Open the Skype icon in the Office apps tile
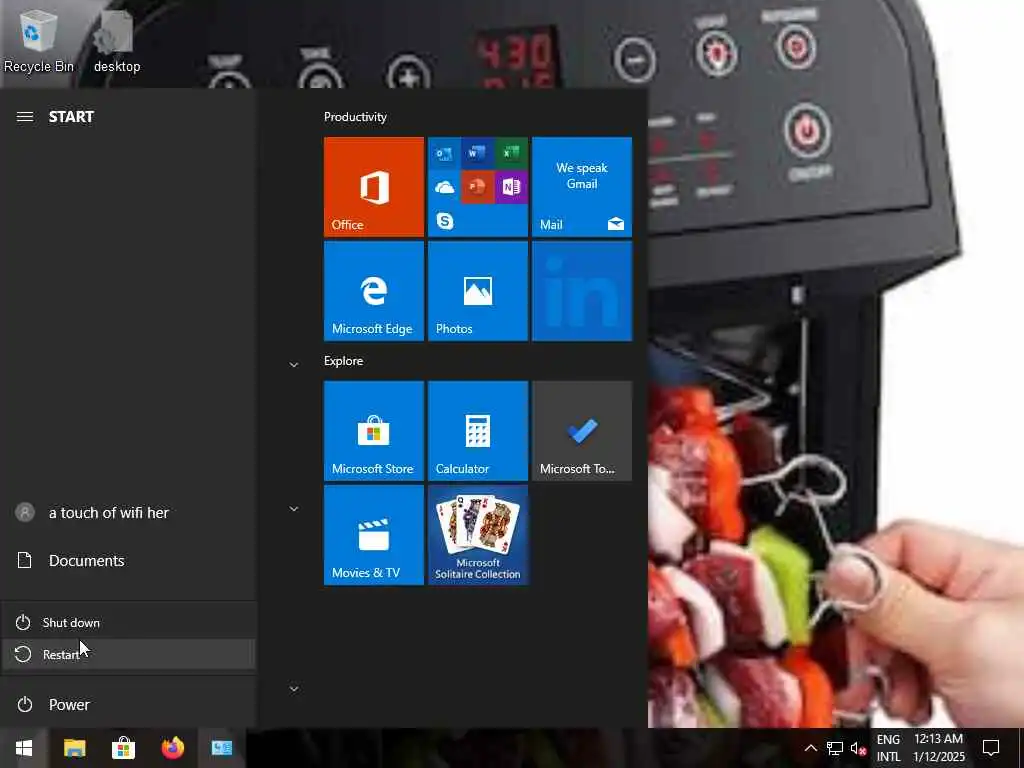The height and width of the screenshot is (768, 1024). tap(445, 221)
